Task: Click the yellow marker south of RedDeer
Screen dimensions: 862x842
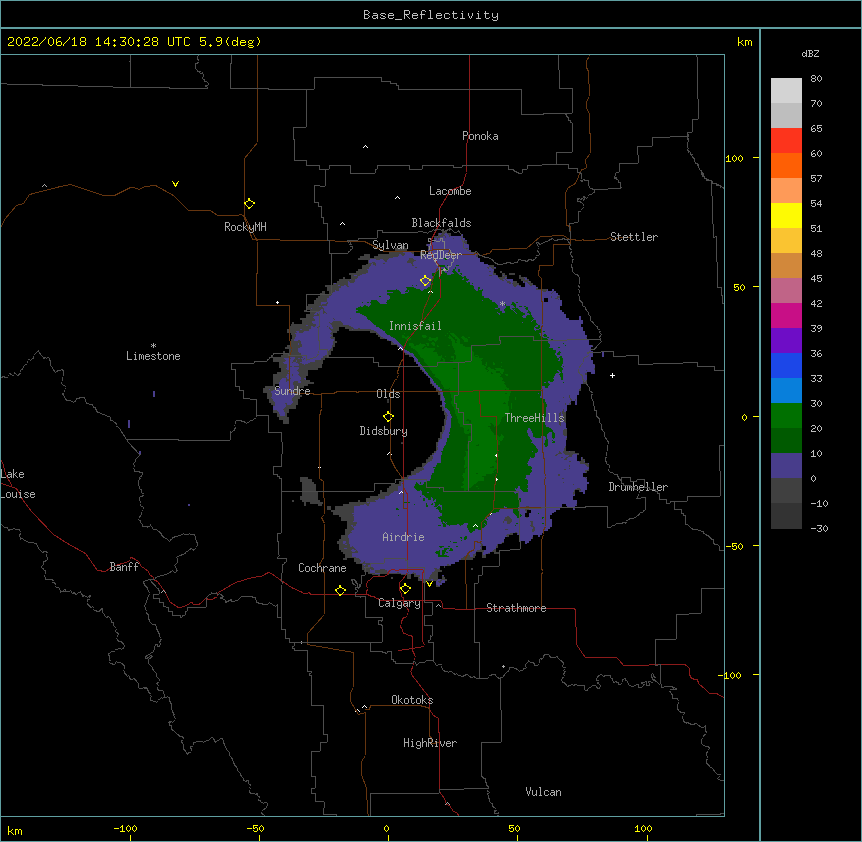Action: [x=426, y=281]
